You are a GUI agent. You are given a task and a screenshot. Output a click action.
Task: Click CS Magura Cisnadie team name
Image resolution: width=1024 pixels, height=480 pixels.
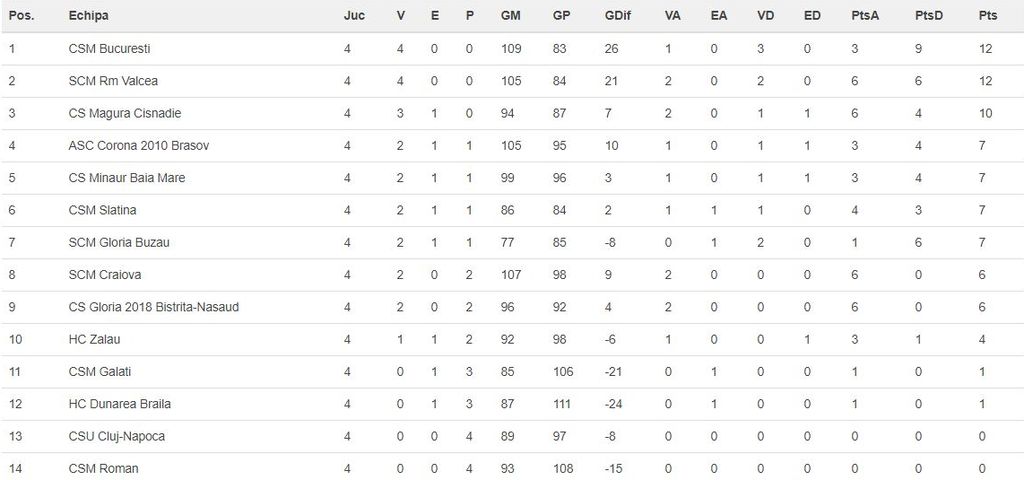(x=125, y=113)
